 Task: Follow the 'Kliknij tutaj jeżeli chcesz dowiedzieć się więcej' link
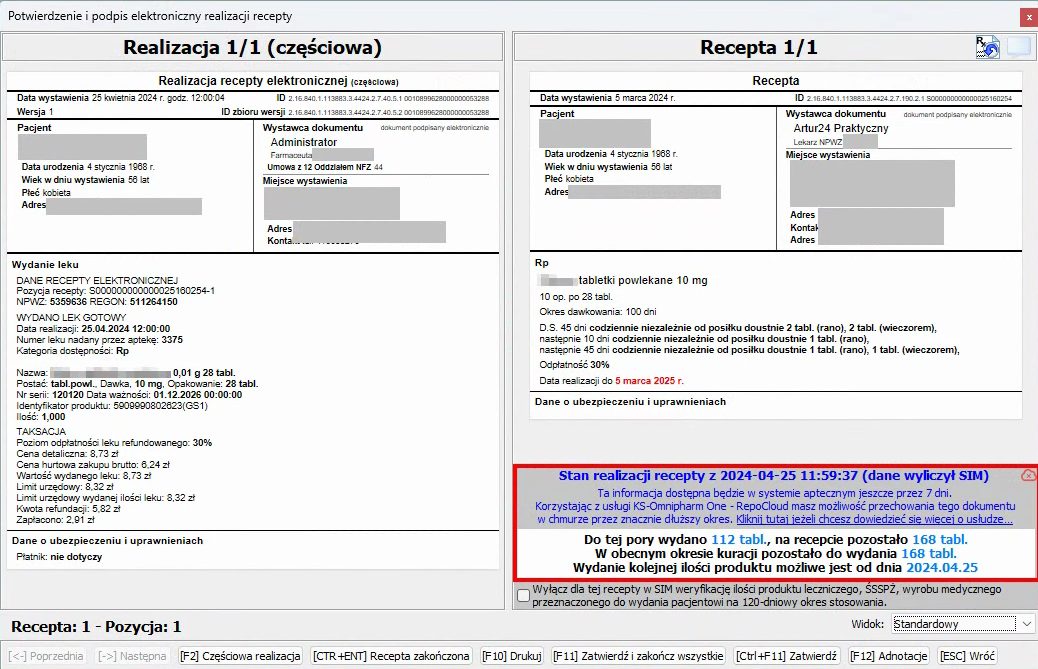[x=874, y=519]
